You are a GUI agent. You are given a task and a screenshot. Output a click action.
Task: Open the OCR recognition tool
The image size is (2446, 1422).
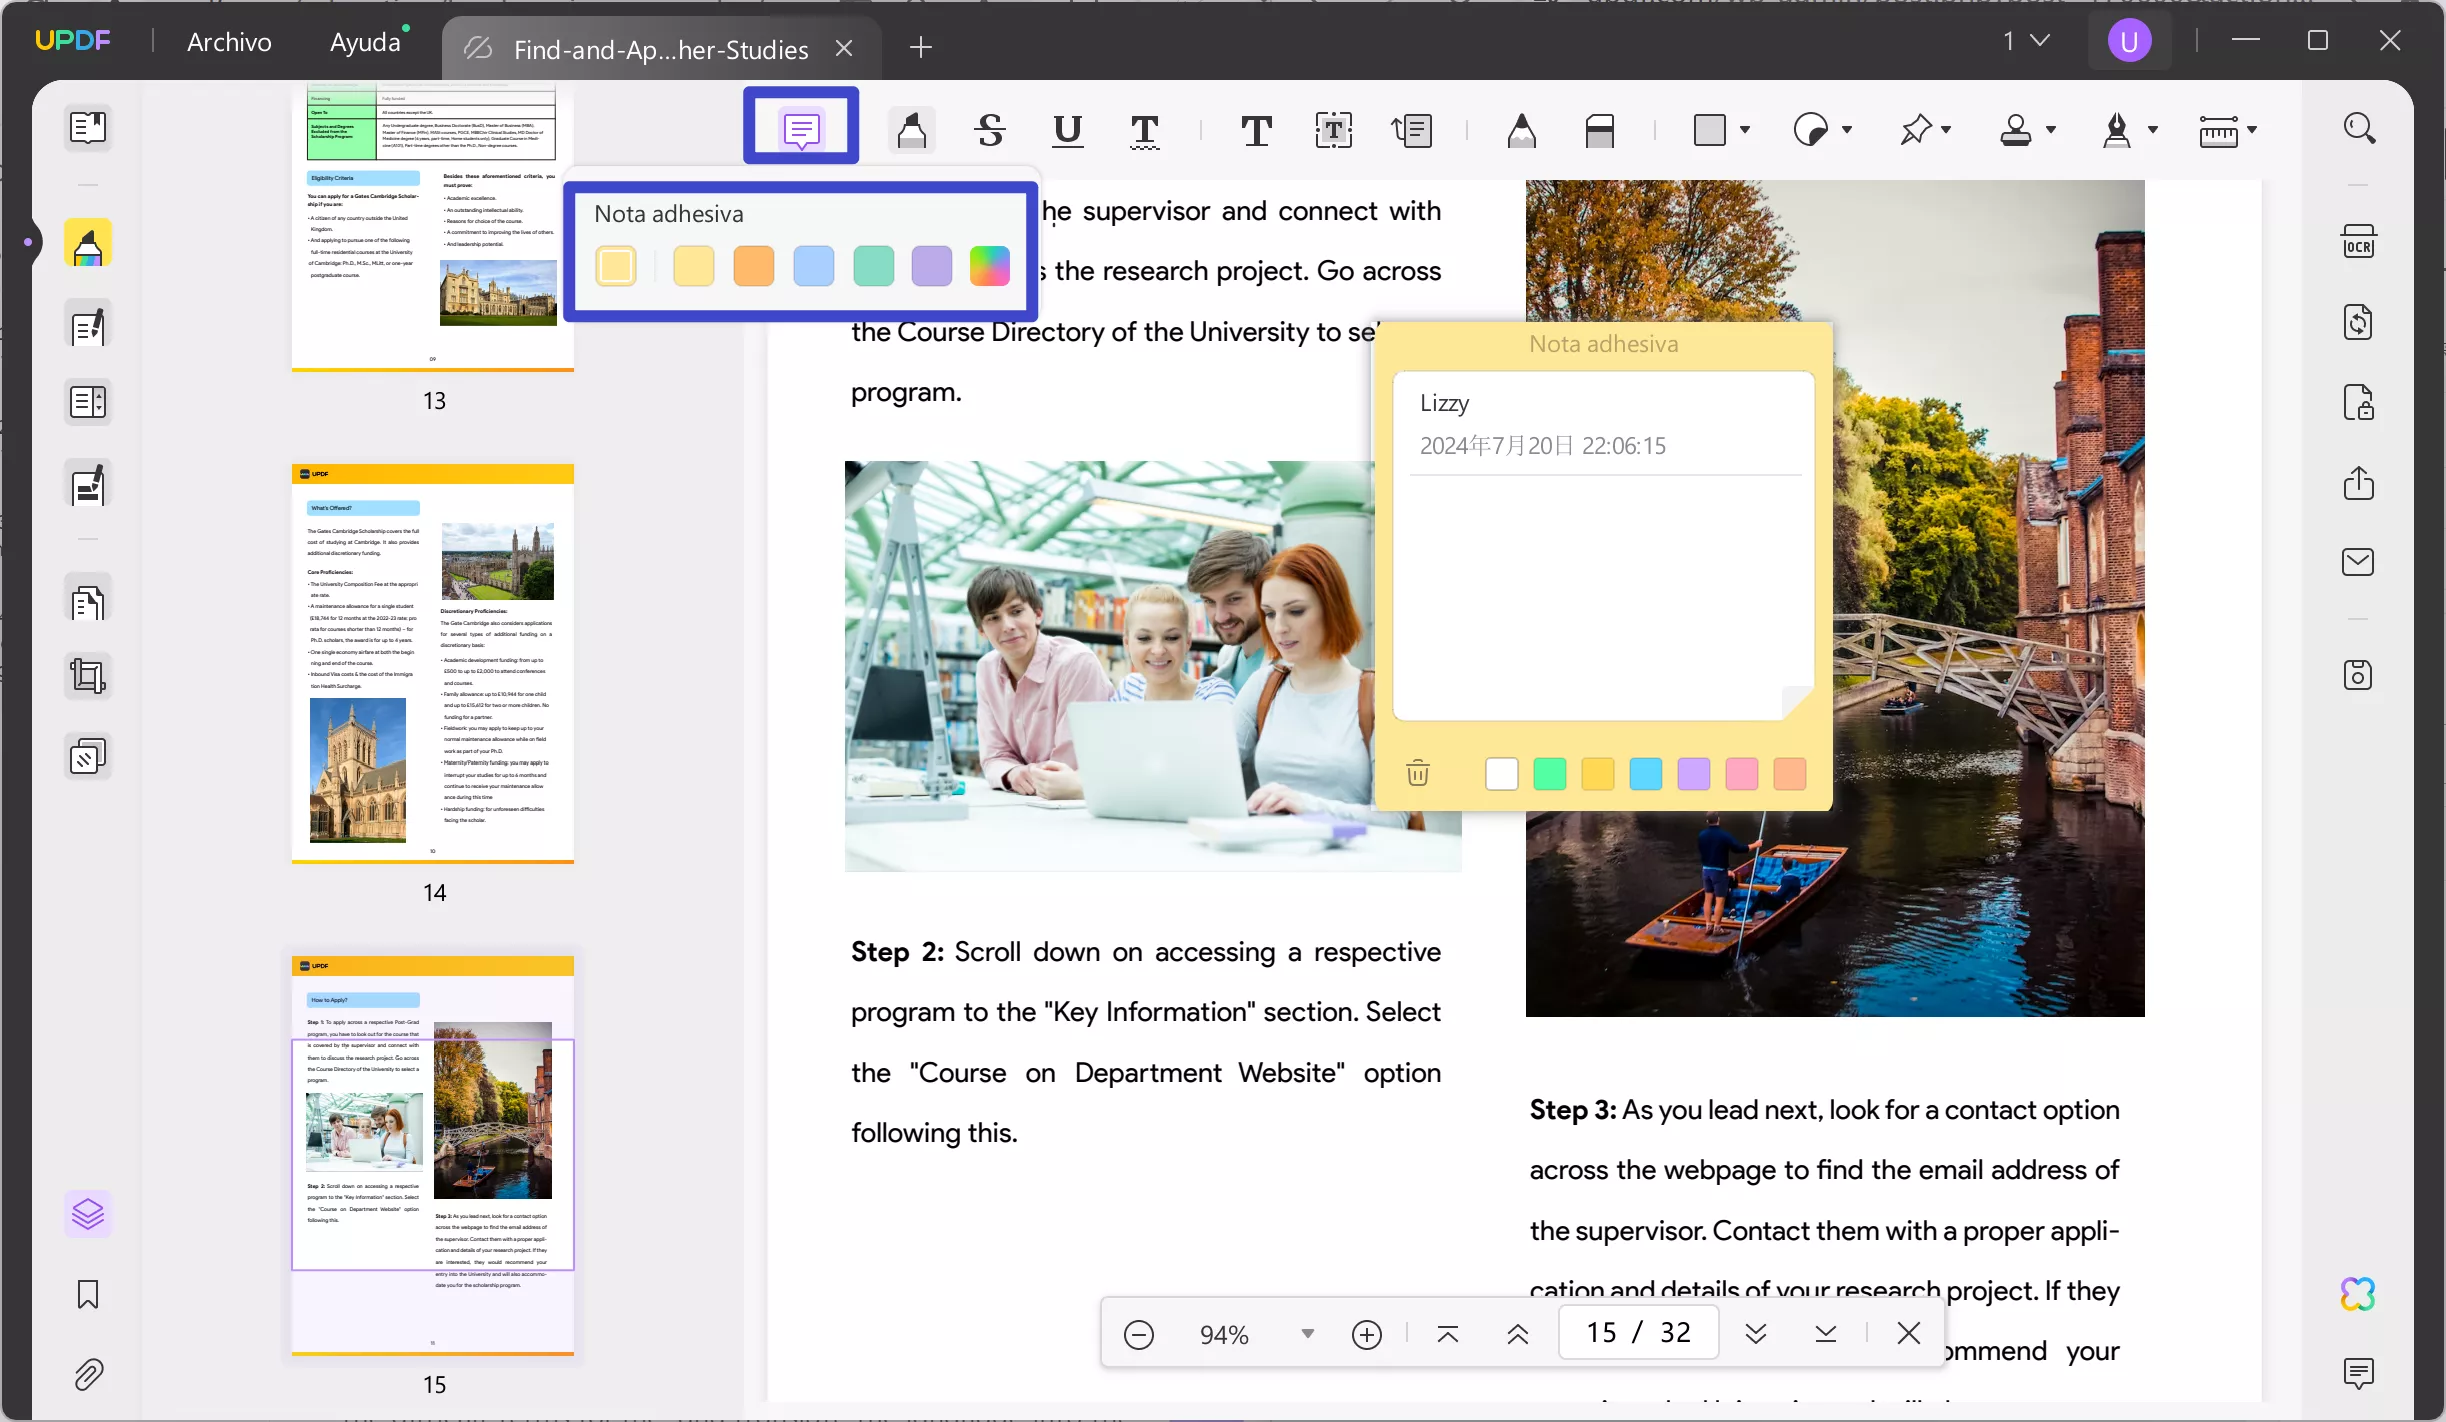[x=2359, y=242]
